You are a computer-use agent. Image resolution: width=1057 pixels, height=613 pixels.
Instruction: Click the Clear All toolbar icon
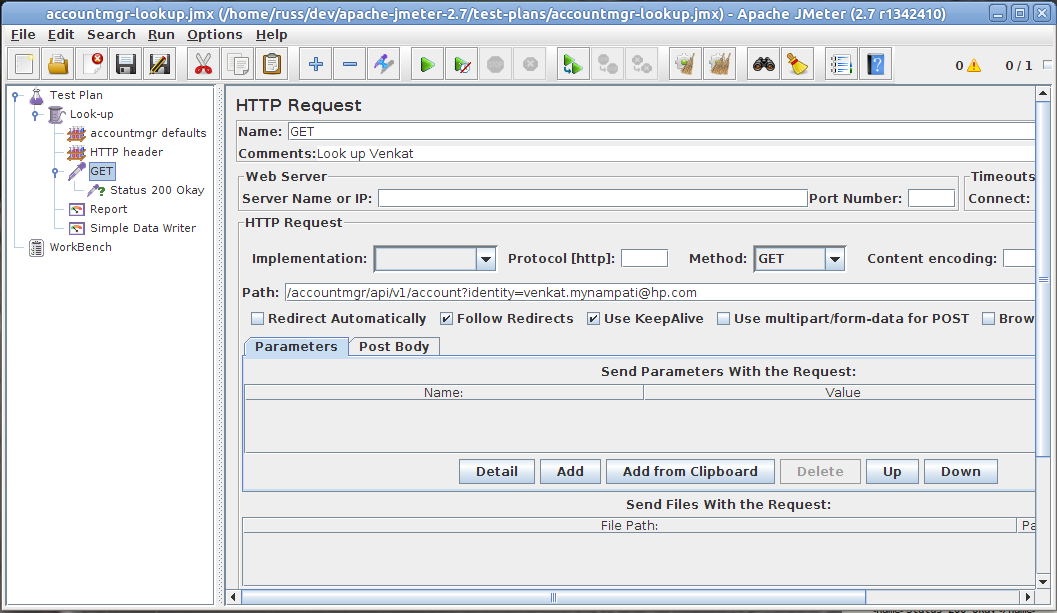(719, 65)
